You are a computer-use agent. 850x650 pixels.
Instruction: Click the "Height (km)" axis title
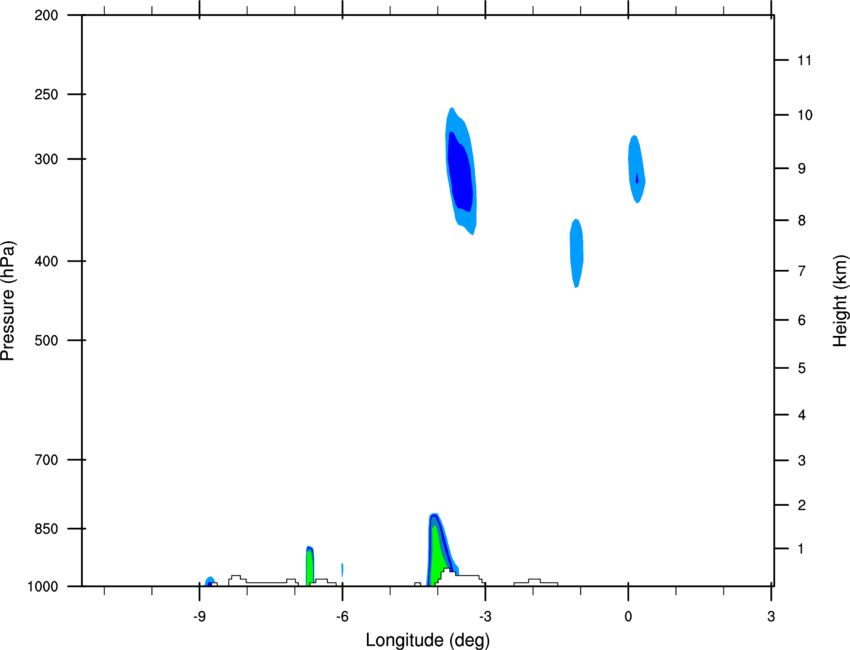click(840, 301)
